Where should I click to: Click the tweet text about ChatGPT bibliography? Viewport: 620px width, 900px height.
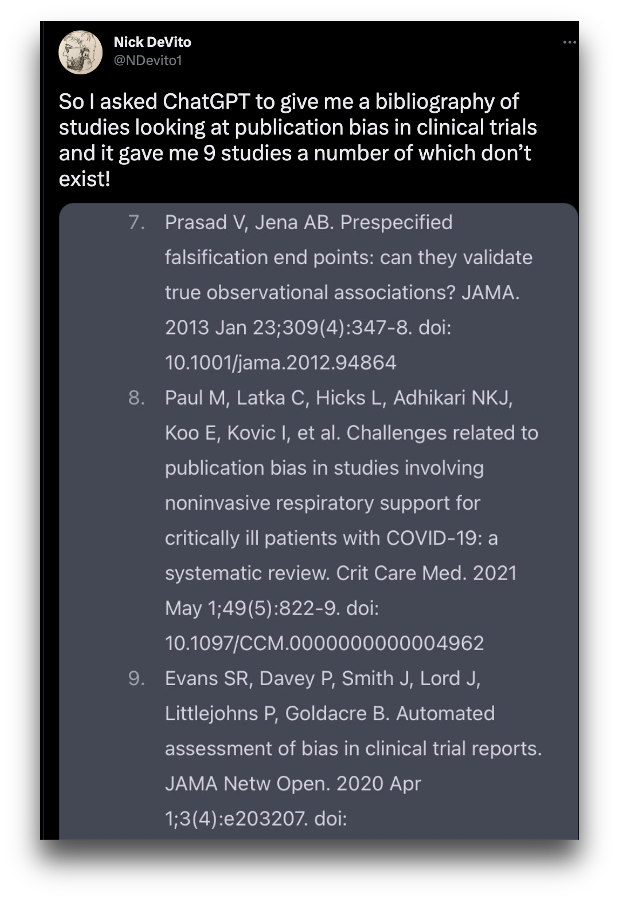tap(290, 140)
